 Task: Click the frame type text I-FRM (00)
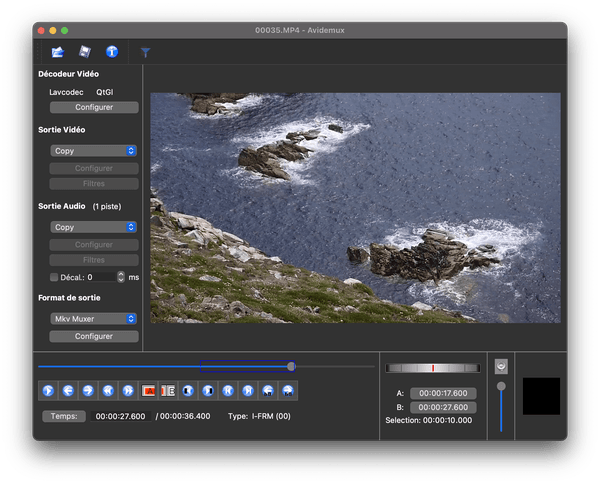click(271, 416)
